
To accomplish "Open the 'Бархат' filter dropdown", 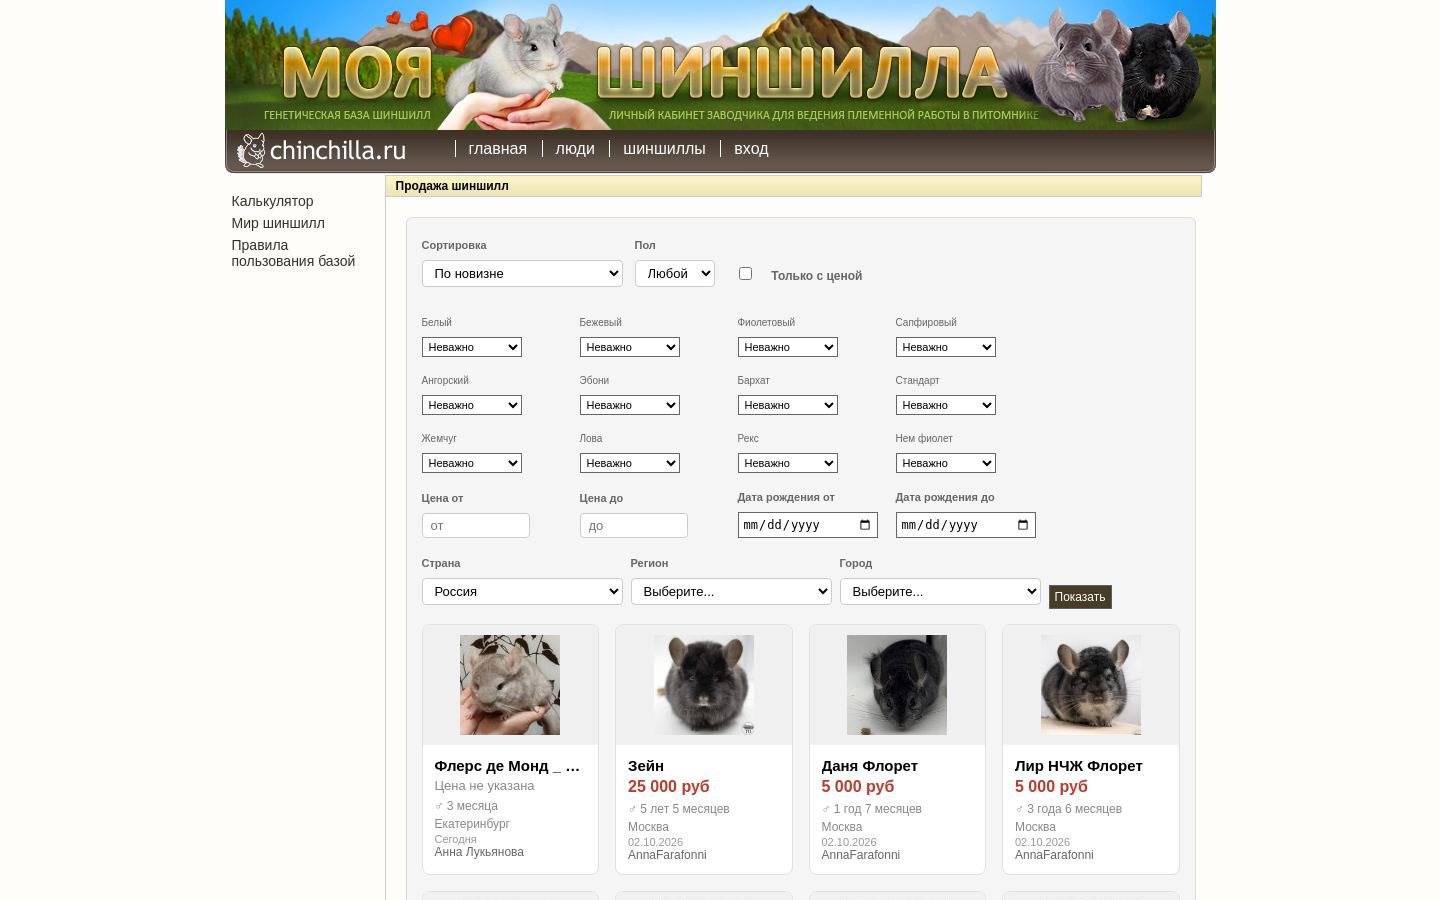I will coord(788,405).
